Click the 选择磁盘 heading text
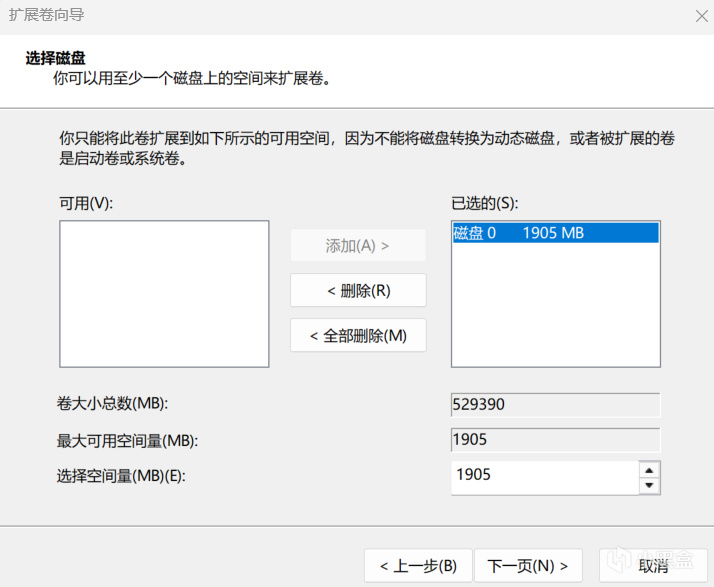This screenshot has height=587, width=714. (x=54, y=58)
